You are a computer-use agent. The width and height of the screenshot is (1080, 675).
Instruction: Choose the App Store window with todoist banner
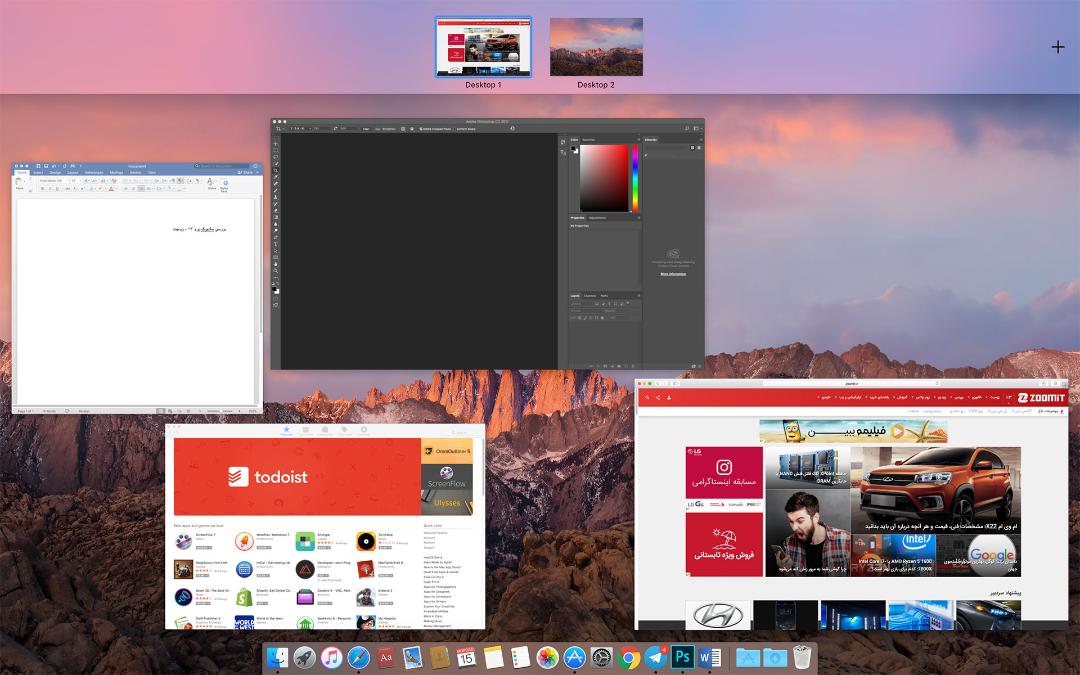[x=325, y=526]
